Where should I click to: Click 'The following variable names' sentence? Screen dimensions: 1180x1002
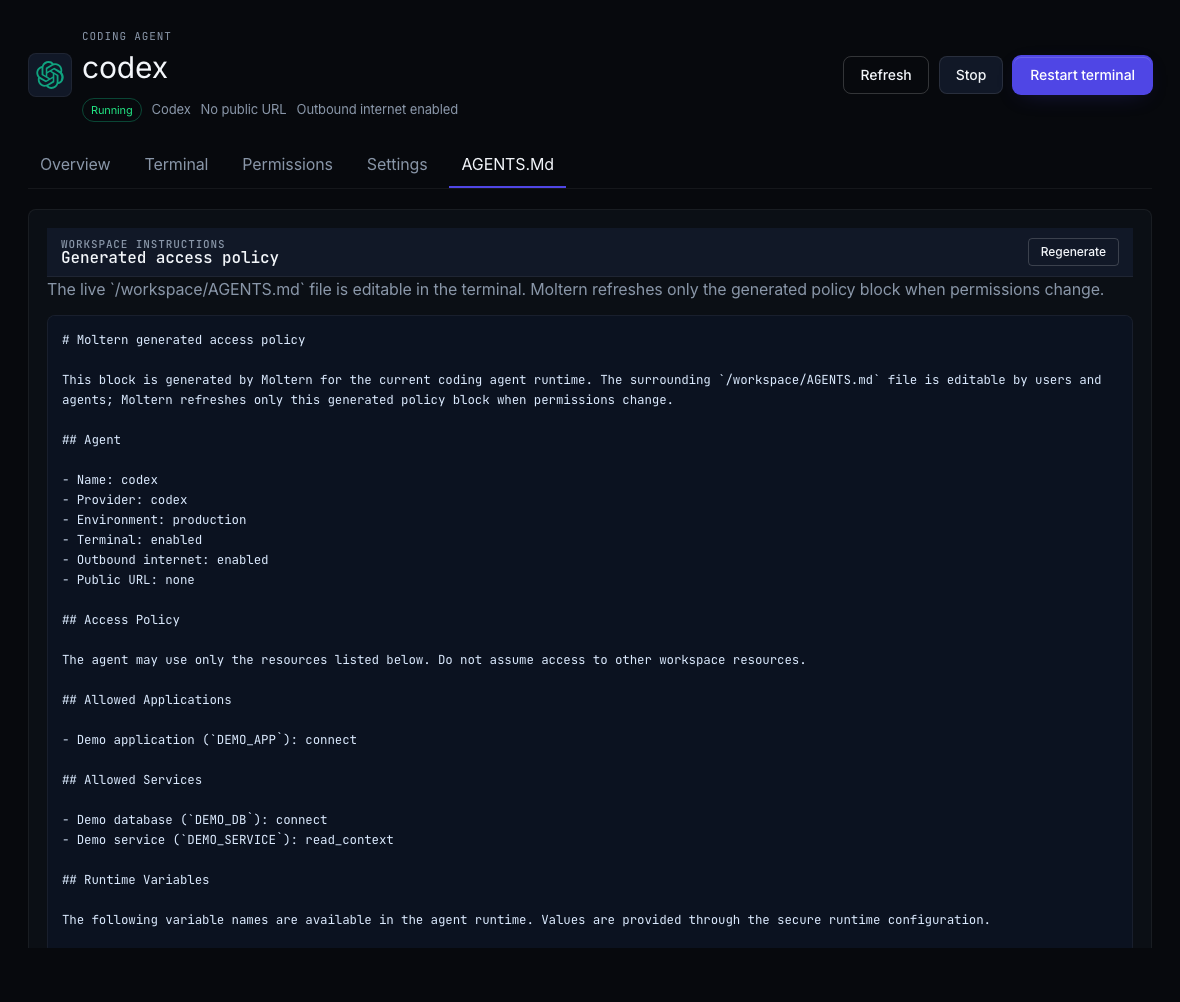pyautogui.click(x=526, y=919)
